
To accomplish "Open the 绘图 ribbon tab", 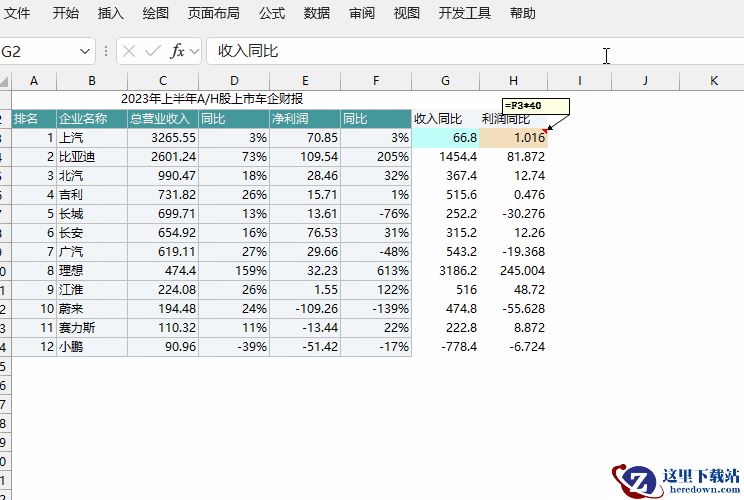I will (156, 13).
